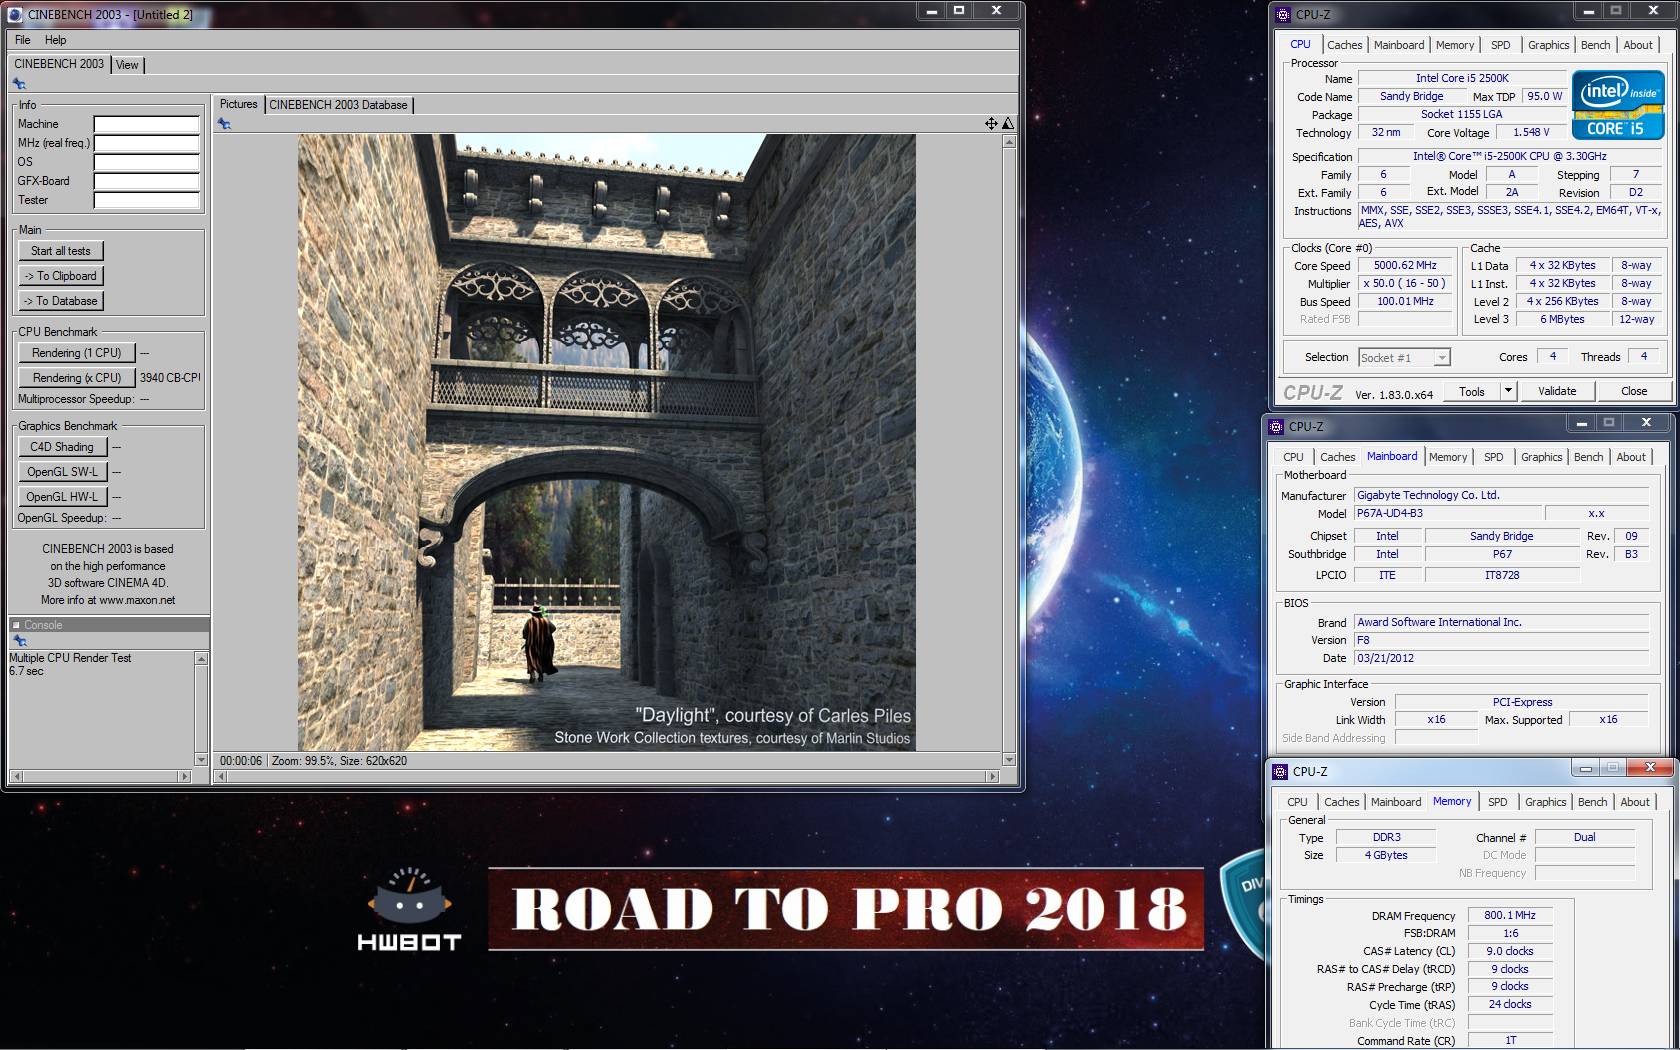Open Memory tab in the top CPU-Z window
This screenshot has width=1680, height=1050.
point(1454,45)
